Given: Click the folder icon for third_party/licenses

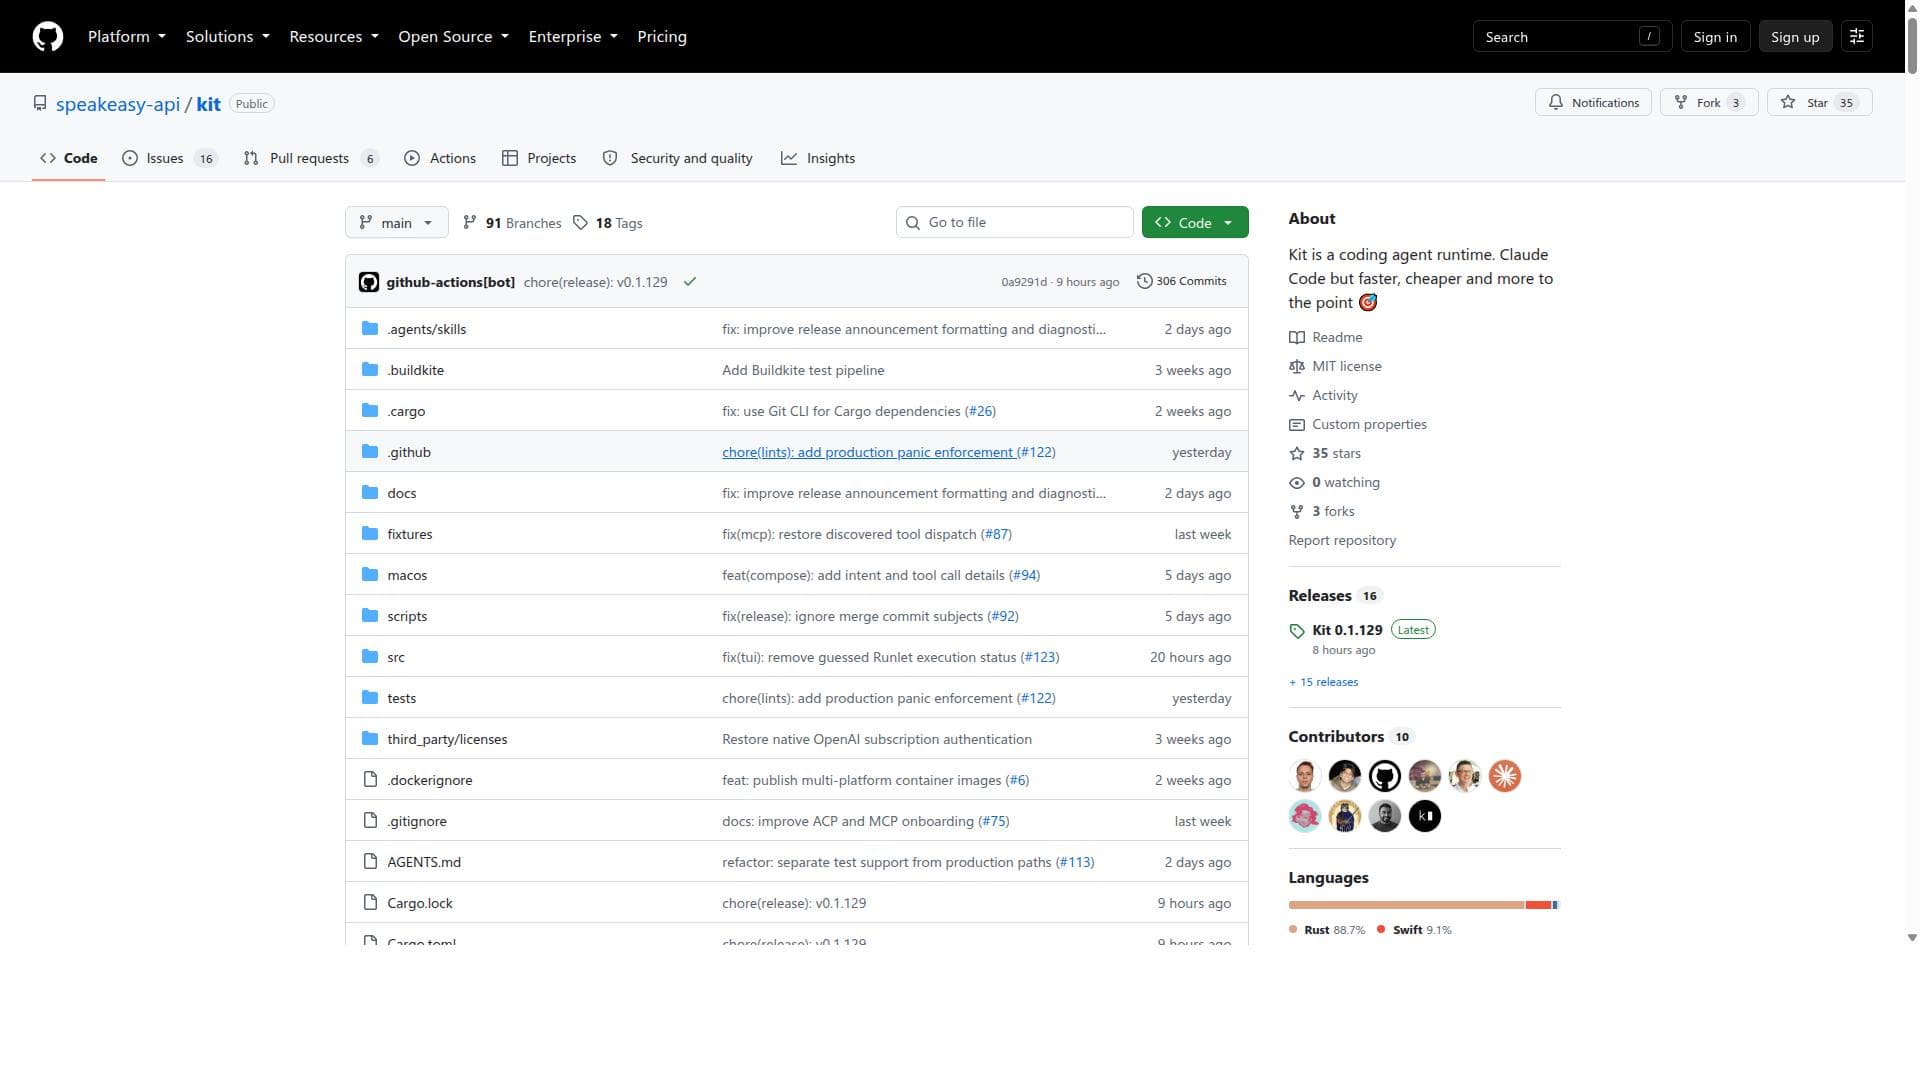Looking at the screenshot, I should 370,739.
